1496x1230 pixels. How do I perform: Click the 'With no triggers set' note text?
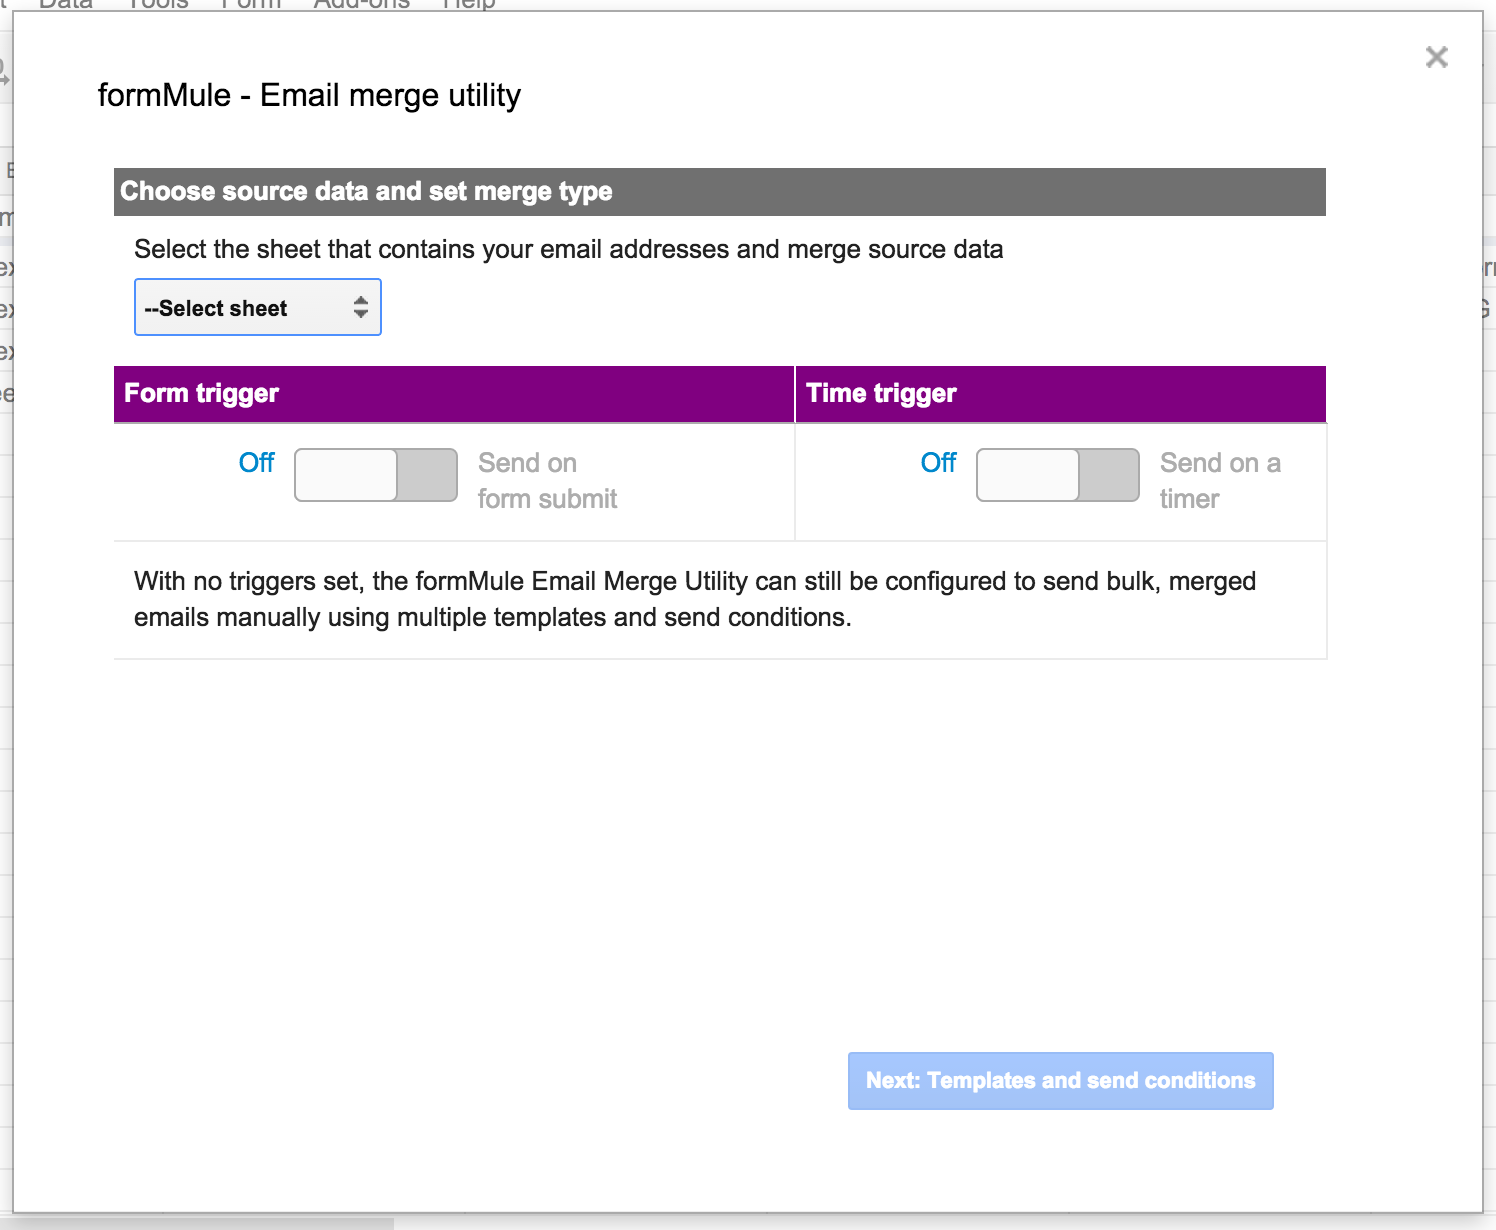point(695,599)
